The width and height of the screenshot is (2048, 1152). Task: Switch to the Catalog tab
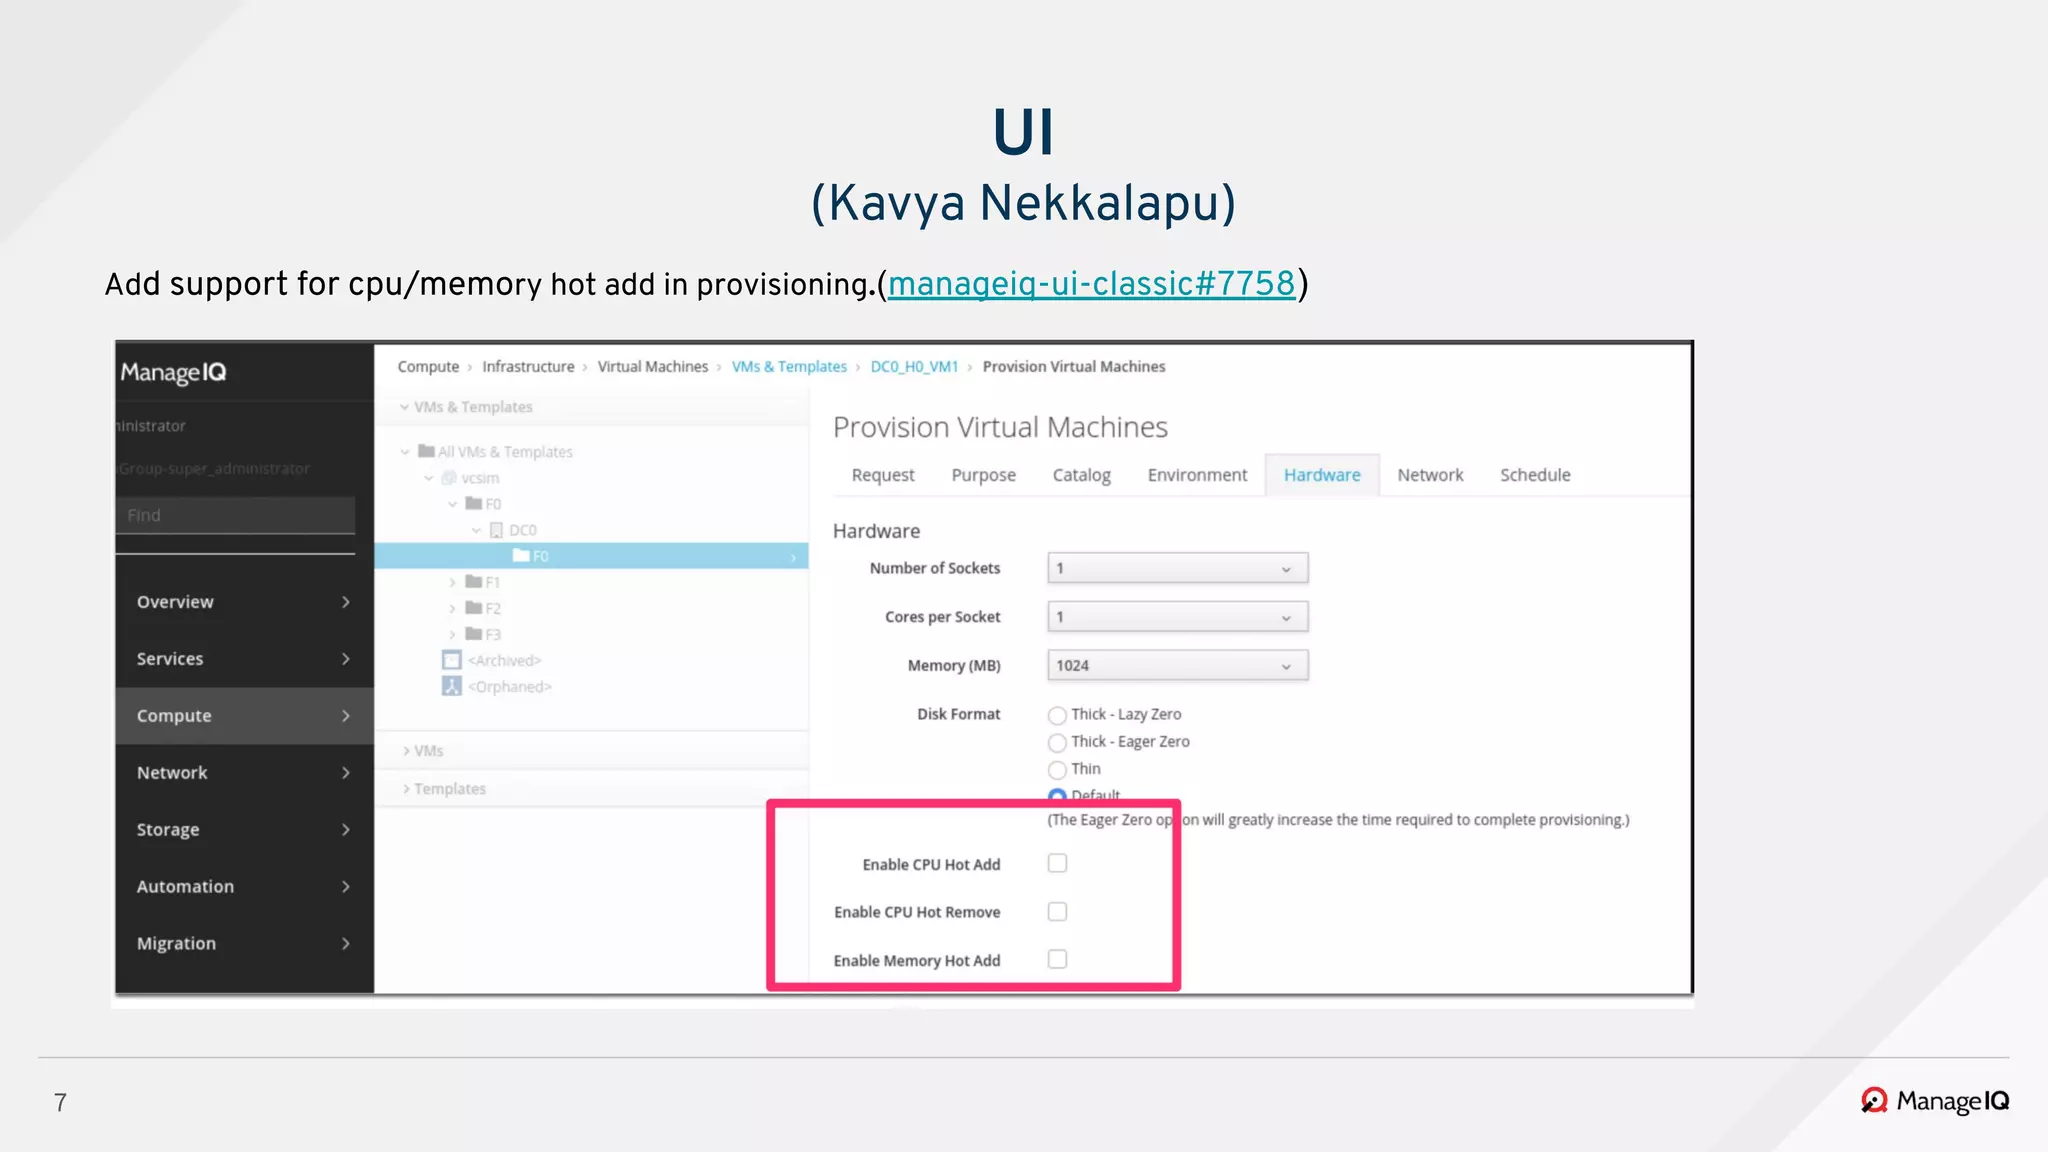[x=1081, y=475]
